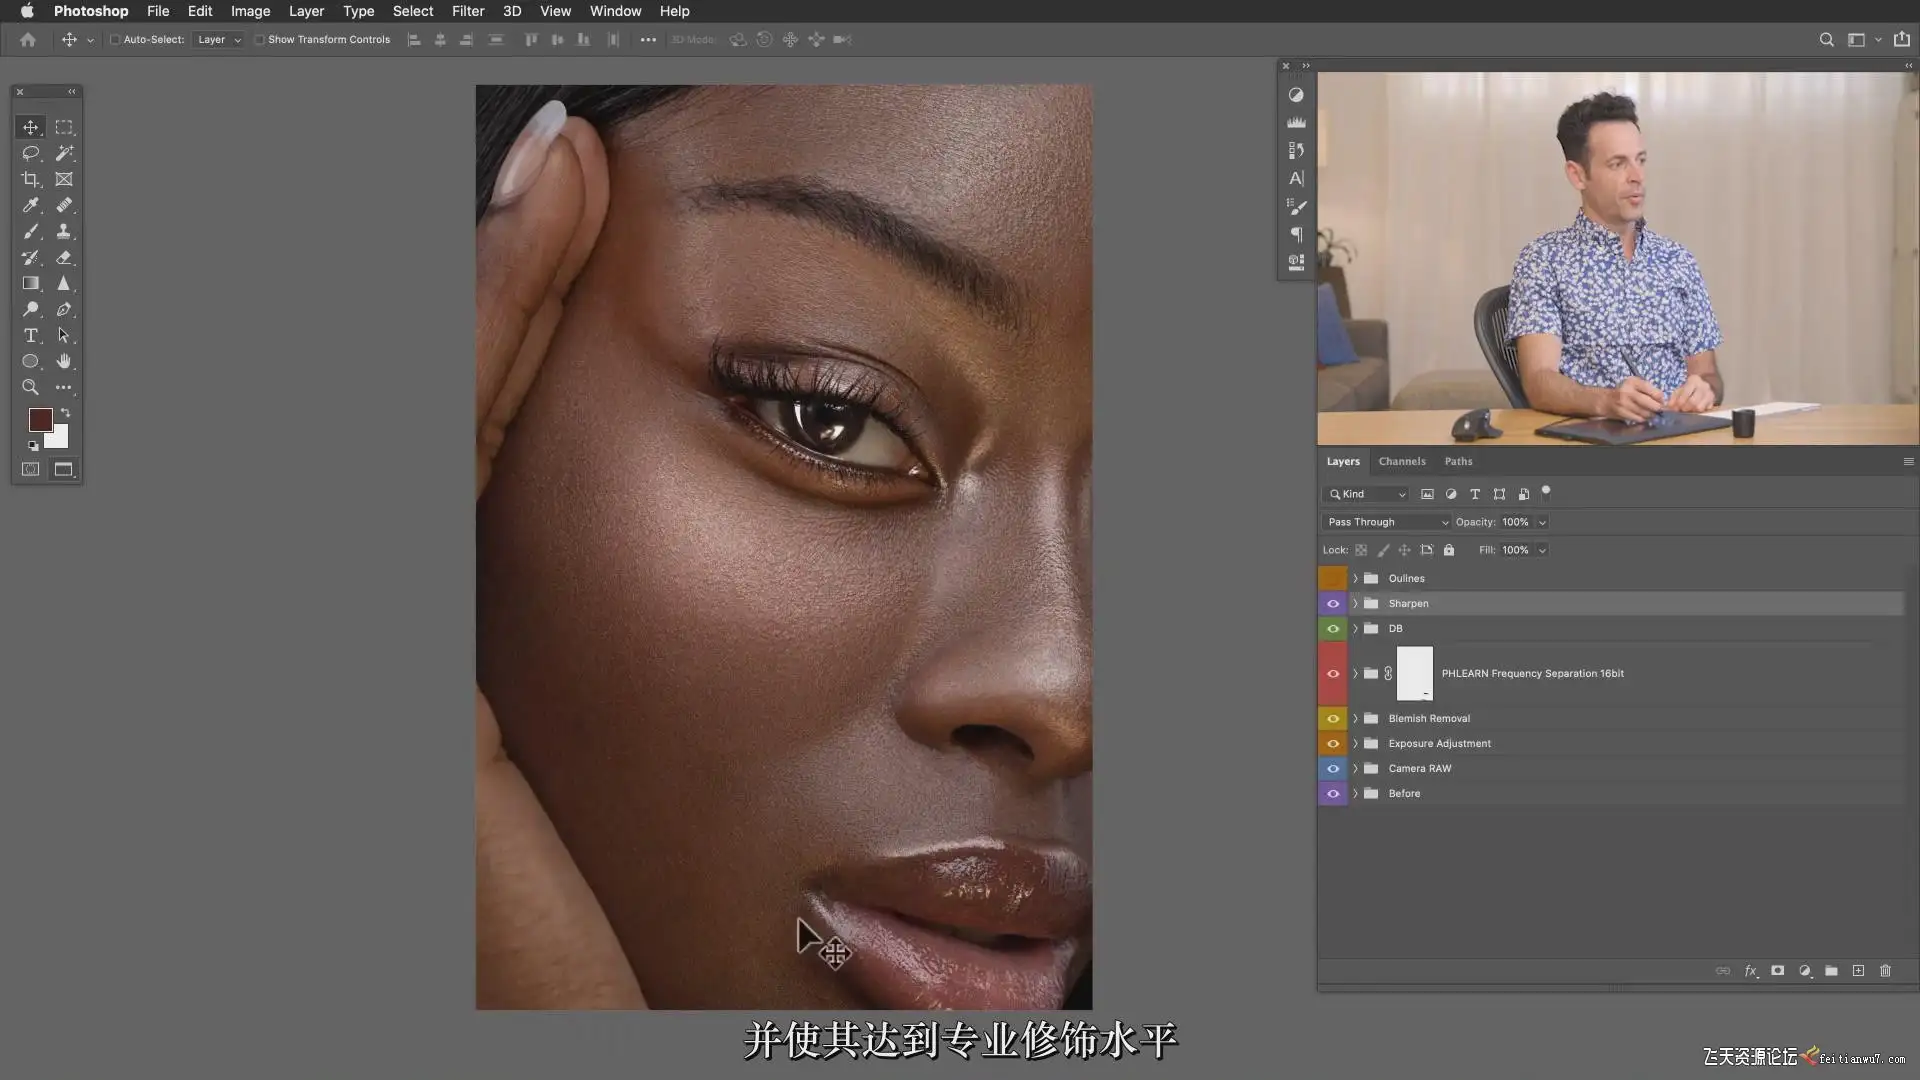Create a new group with folder icon
The width and height of the screenshot is (1920, 1080).
pos(1831,971)
